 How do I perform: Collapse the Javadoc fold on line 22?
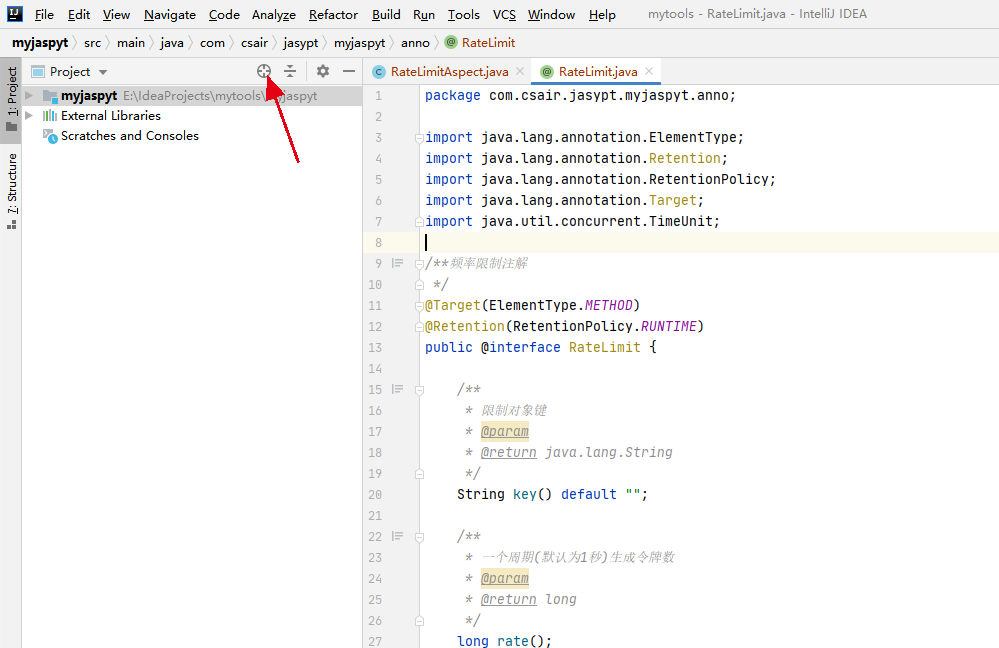pyautogui.click(x=419, y=537)
